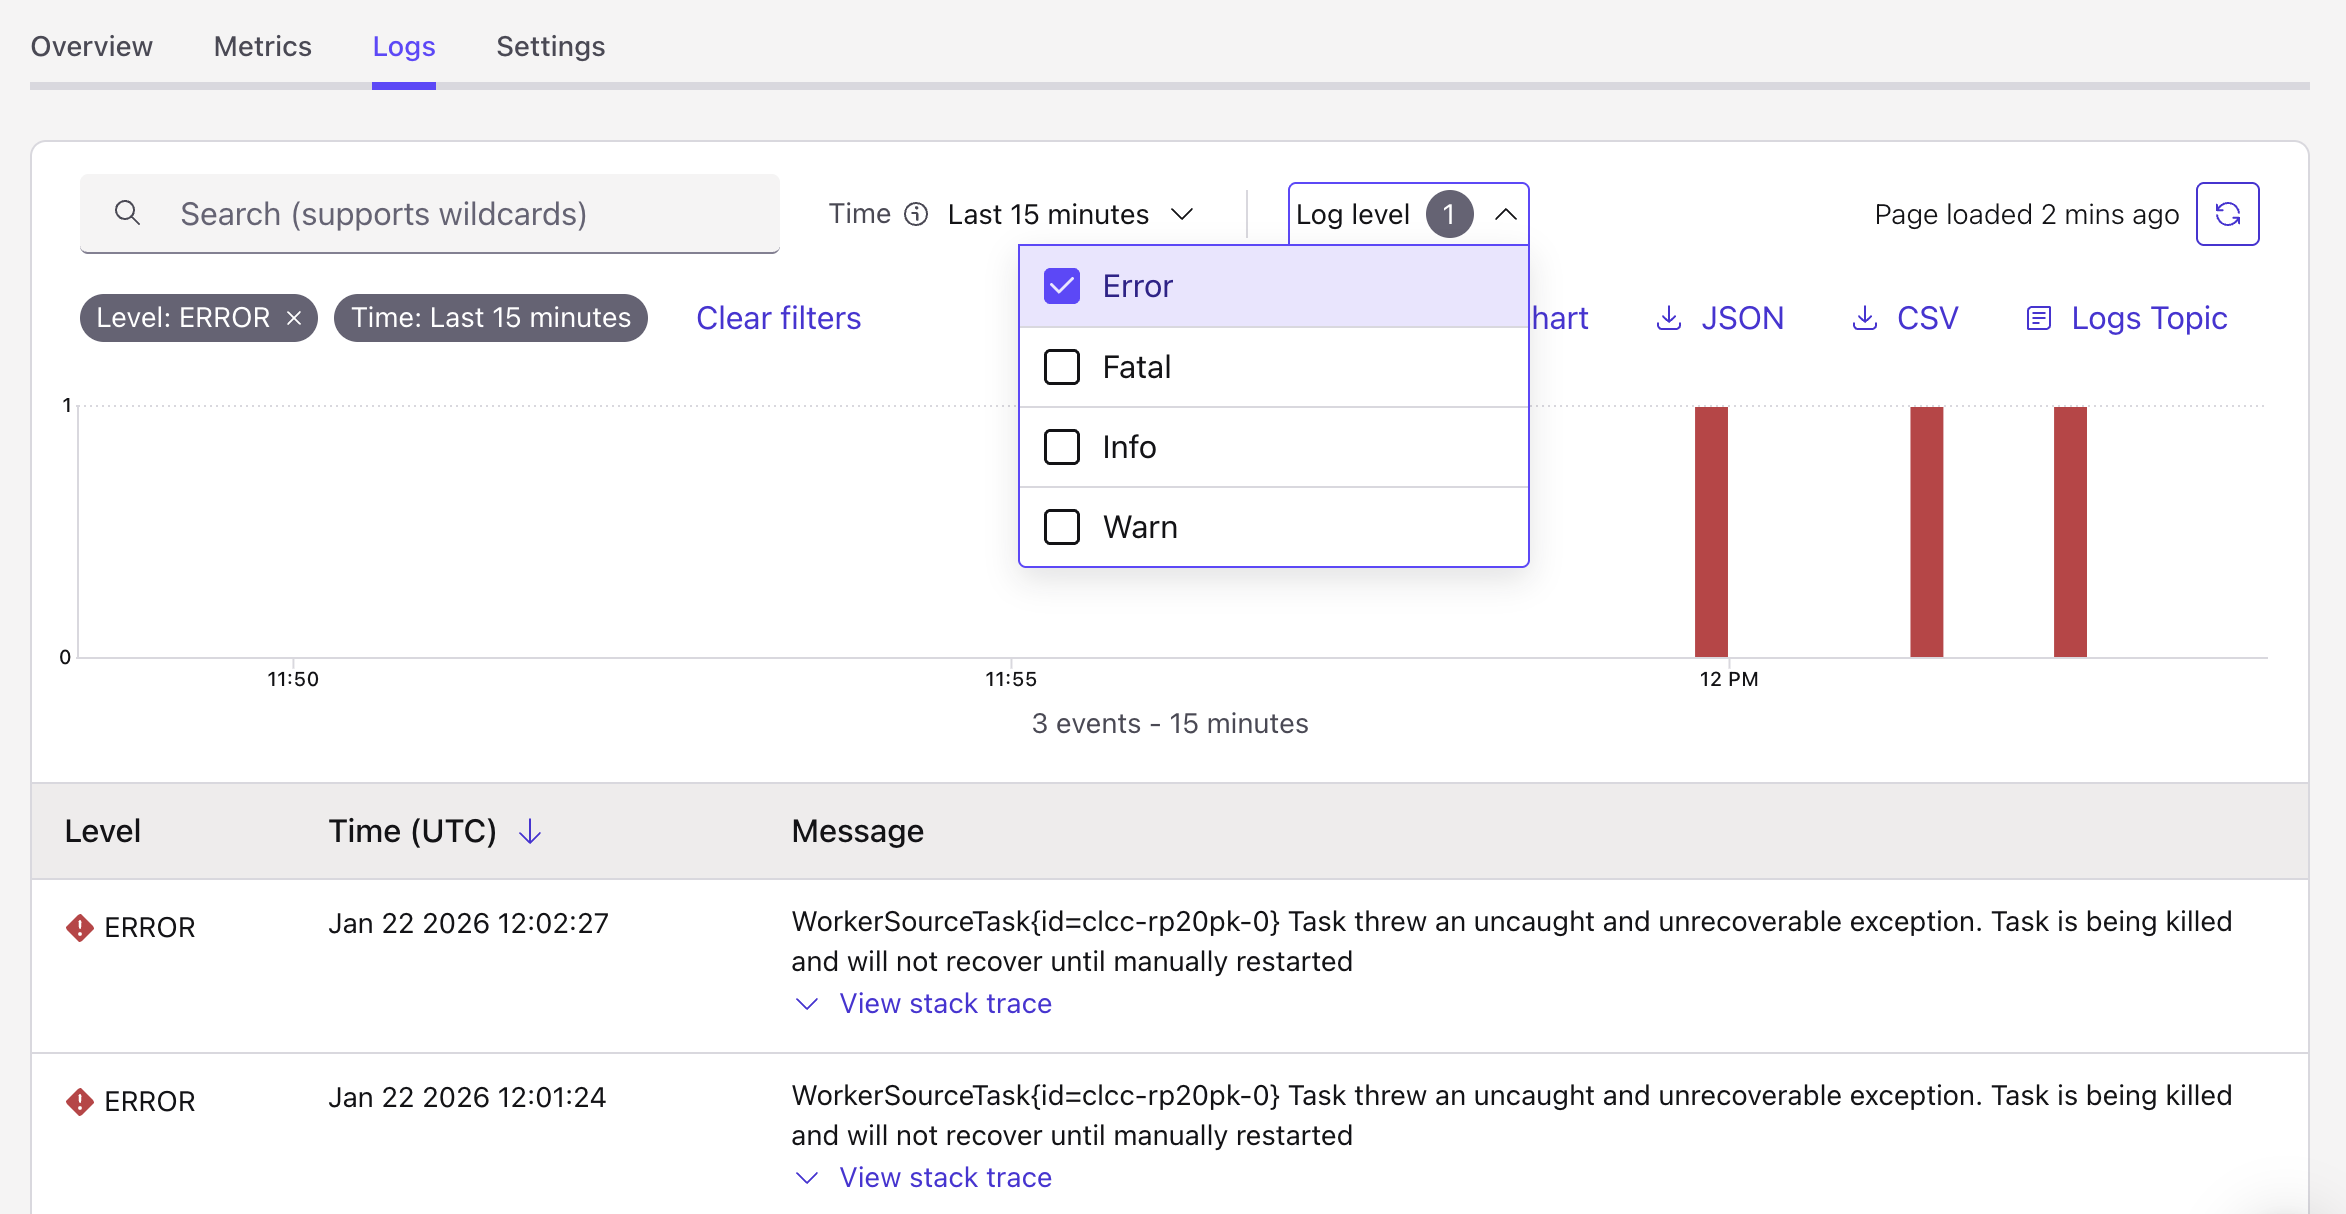
Task: Uncheck the Error log level checkbox
Action: 1062,287
